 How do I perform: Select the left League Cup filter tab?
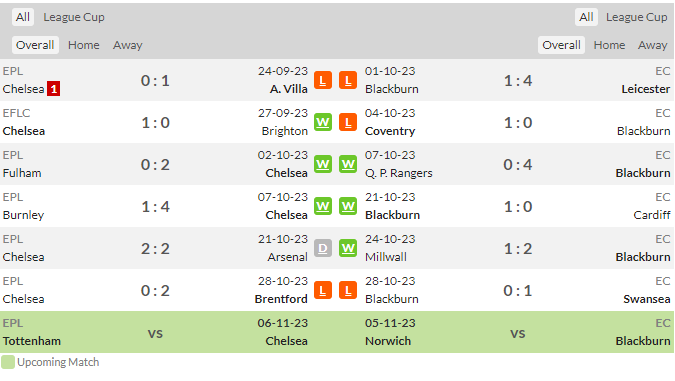click(x=74, y=17)
